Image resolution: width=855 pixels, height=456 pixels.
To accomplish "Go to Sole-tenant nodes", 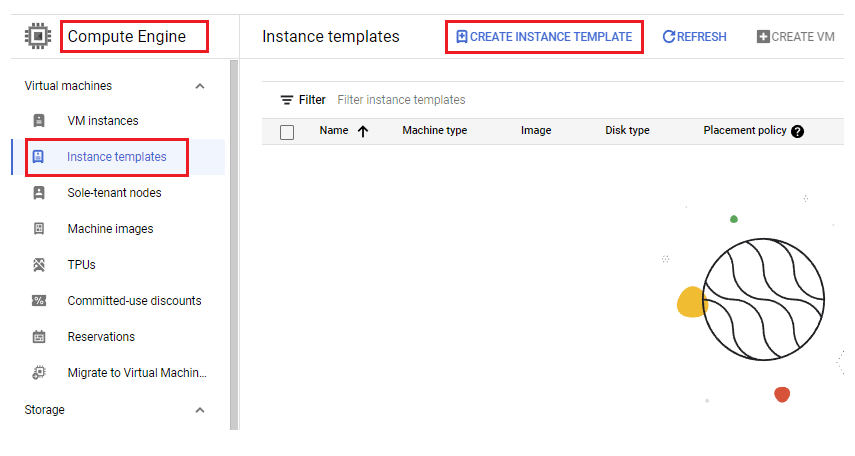I will 115,193.
